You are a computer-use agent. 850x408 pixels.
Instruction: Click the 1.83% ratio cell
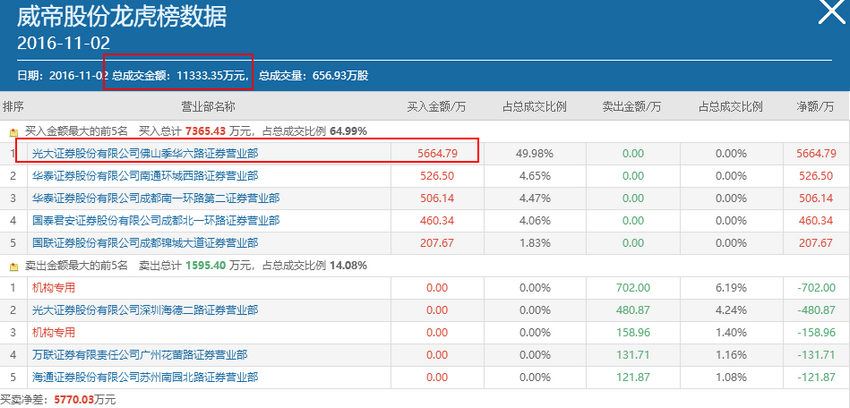coord(535,243)
